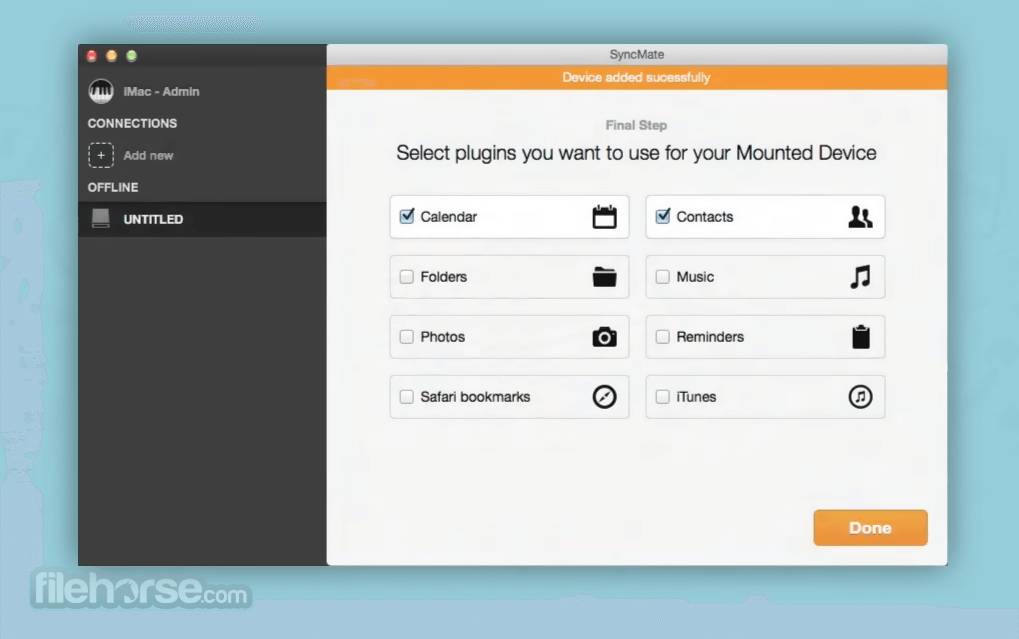Click the Reminders clipboard icon
The image size is (1019, 639).
pos(860,337)
